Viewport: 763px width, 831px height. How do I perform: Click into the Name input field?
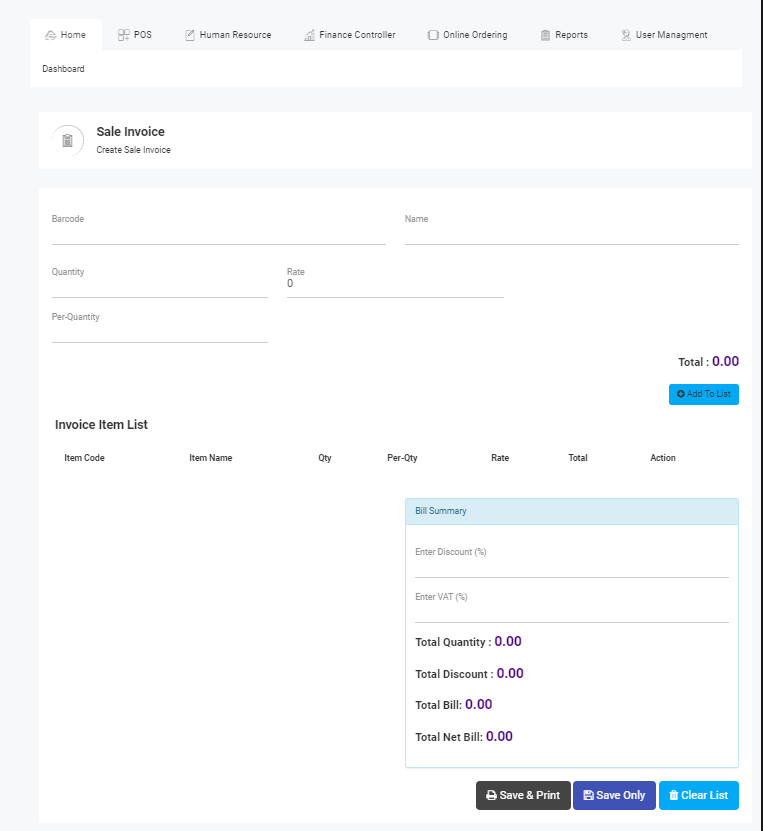click(x=571, y=234)
